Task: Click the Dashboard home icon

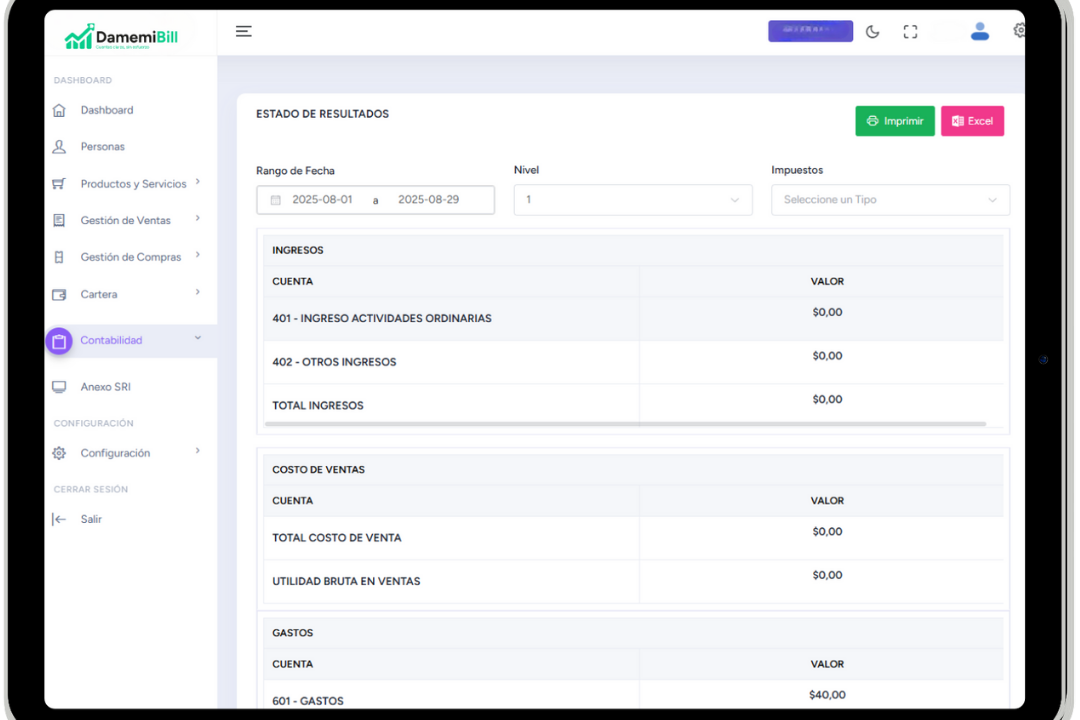Action: click(x=59, y=110)
